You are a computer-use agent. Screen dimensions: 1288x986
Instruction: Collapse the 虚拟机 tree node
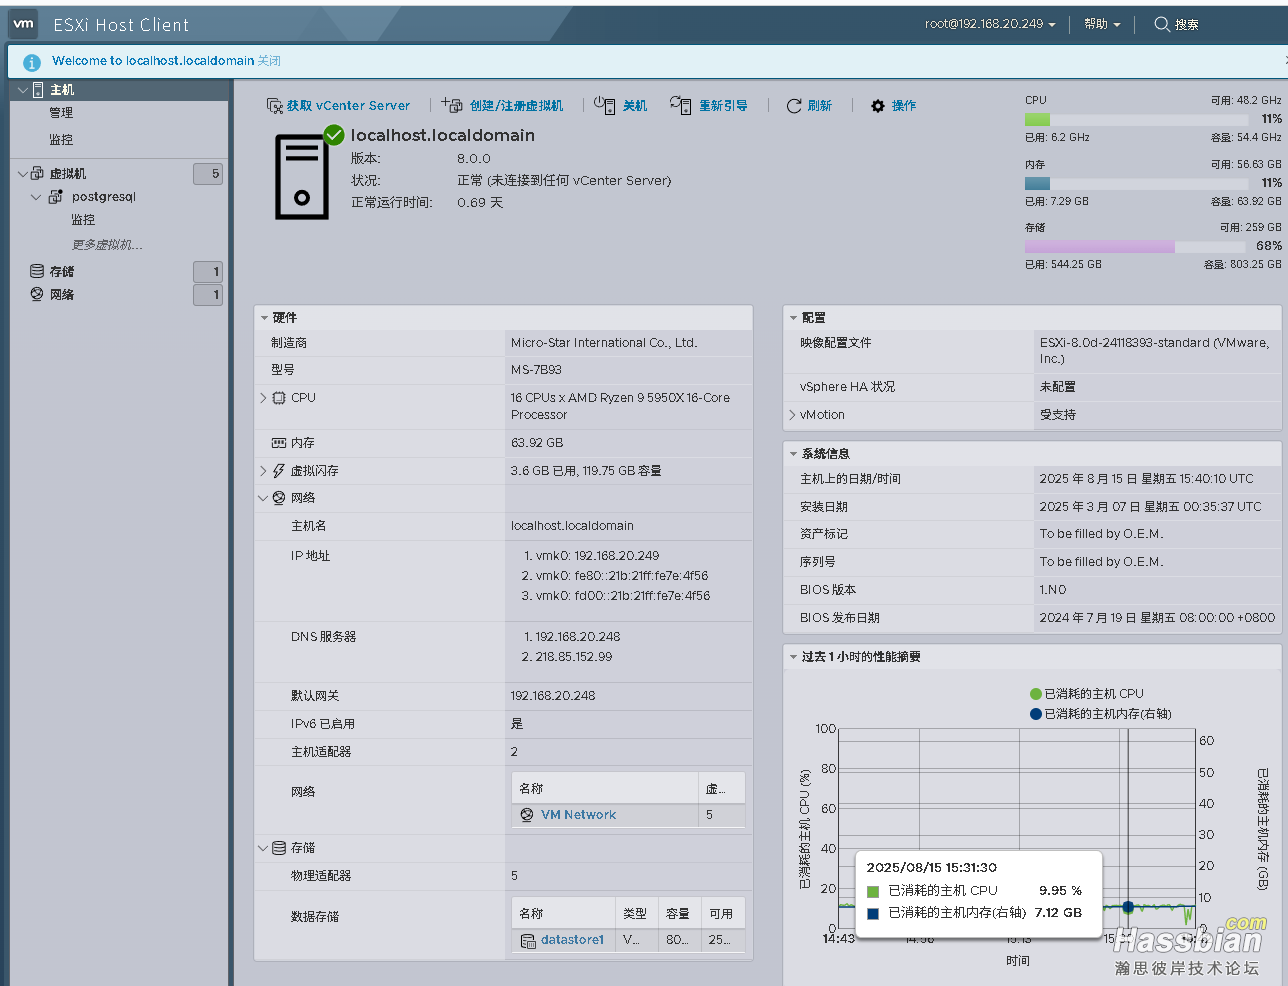[23, 174]
